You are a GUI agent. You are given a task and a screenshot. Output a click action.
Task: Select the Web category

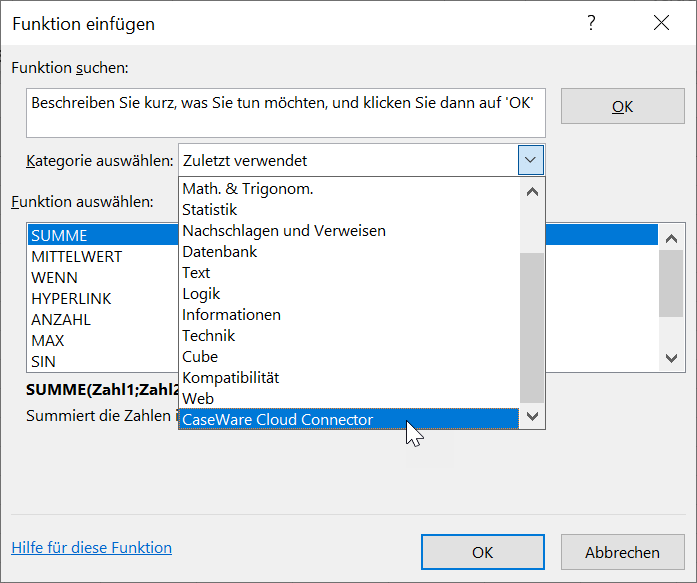coord(348,399)
